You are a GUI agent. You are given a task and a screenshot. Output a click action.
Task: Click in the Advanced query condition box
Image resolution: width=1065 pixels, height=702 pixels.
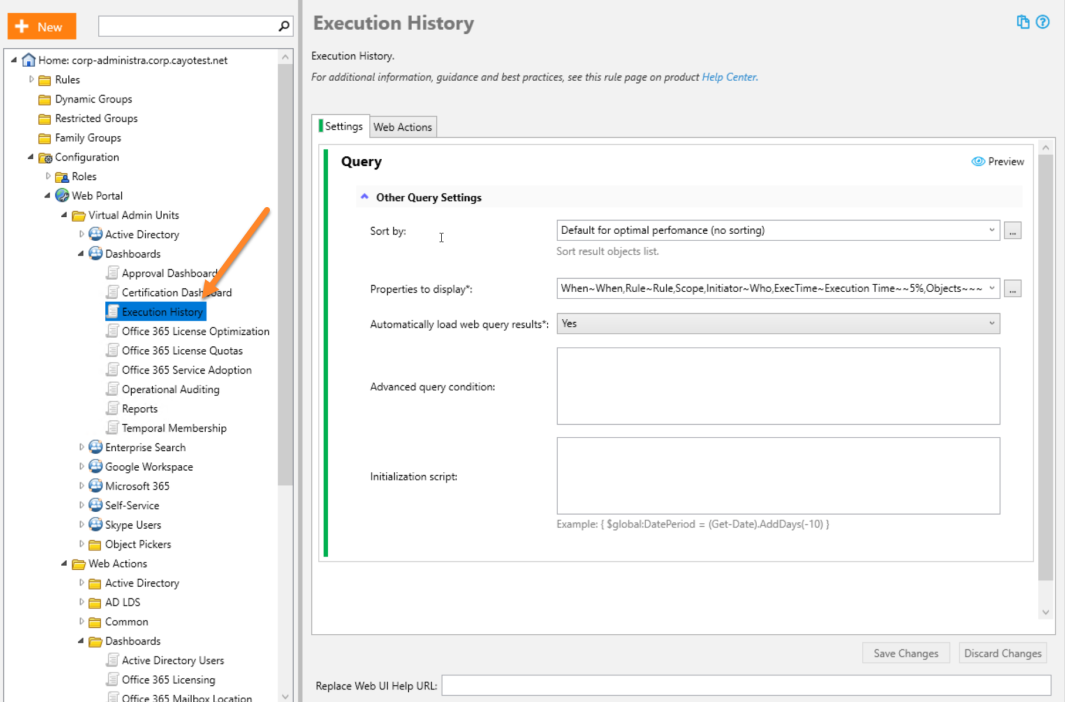tap(778, 386)
